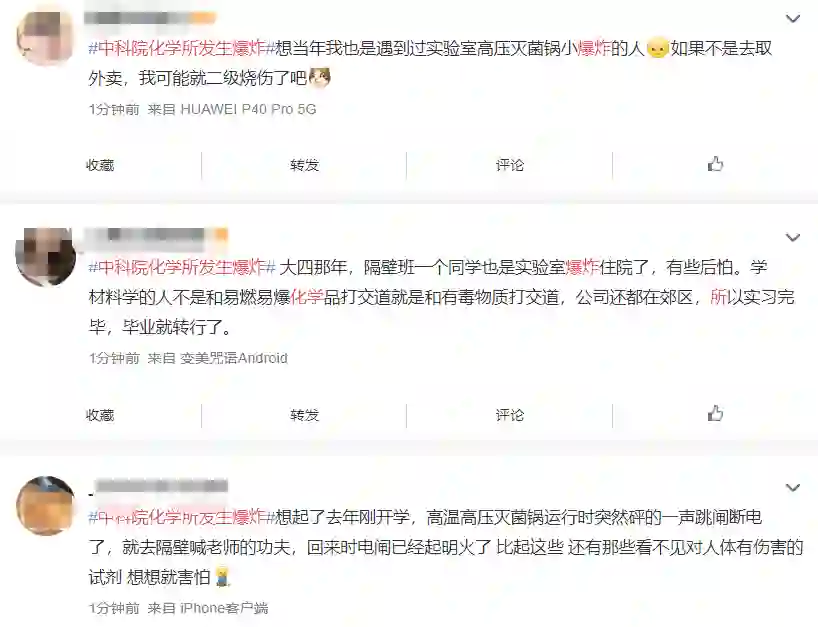This screenshot has height=627, width=818.
Task: Click 转发 under the second post
Action: 304,415
